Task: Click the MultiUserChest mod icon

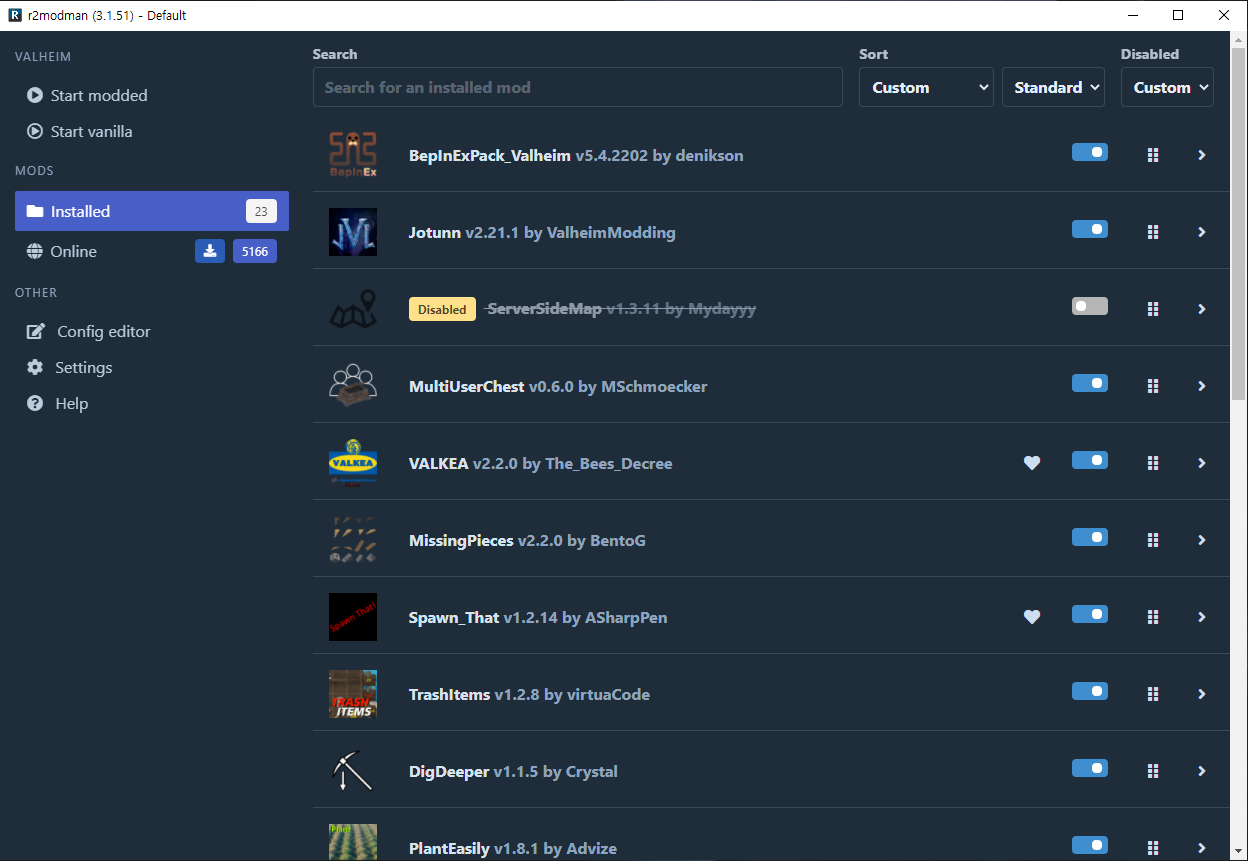Action: [353, 386]
